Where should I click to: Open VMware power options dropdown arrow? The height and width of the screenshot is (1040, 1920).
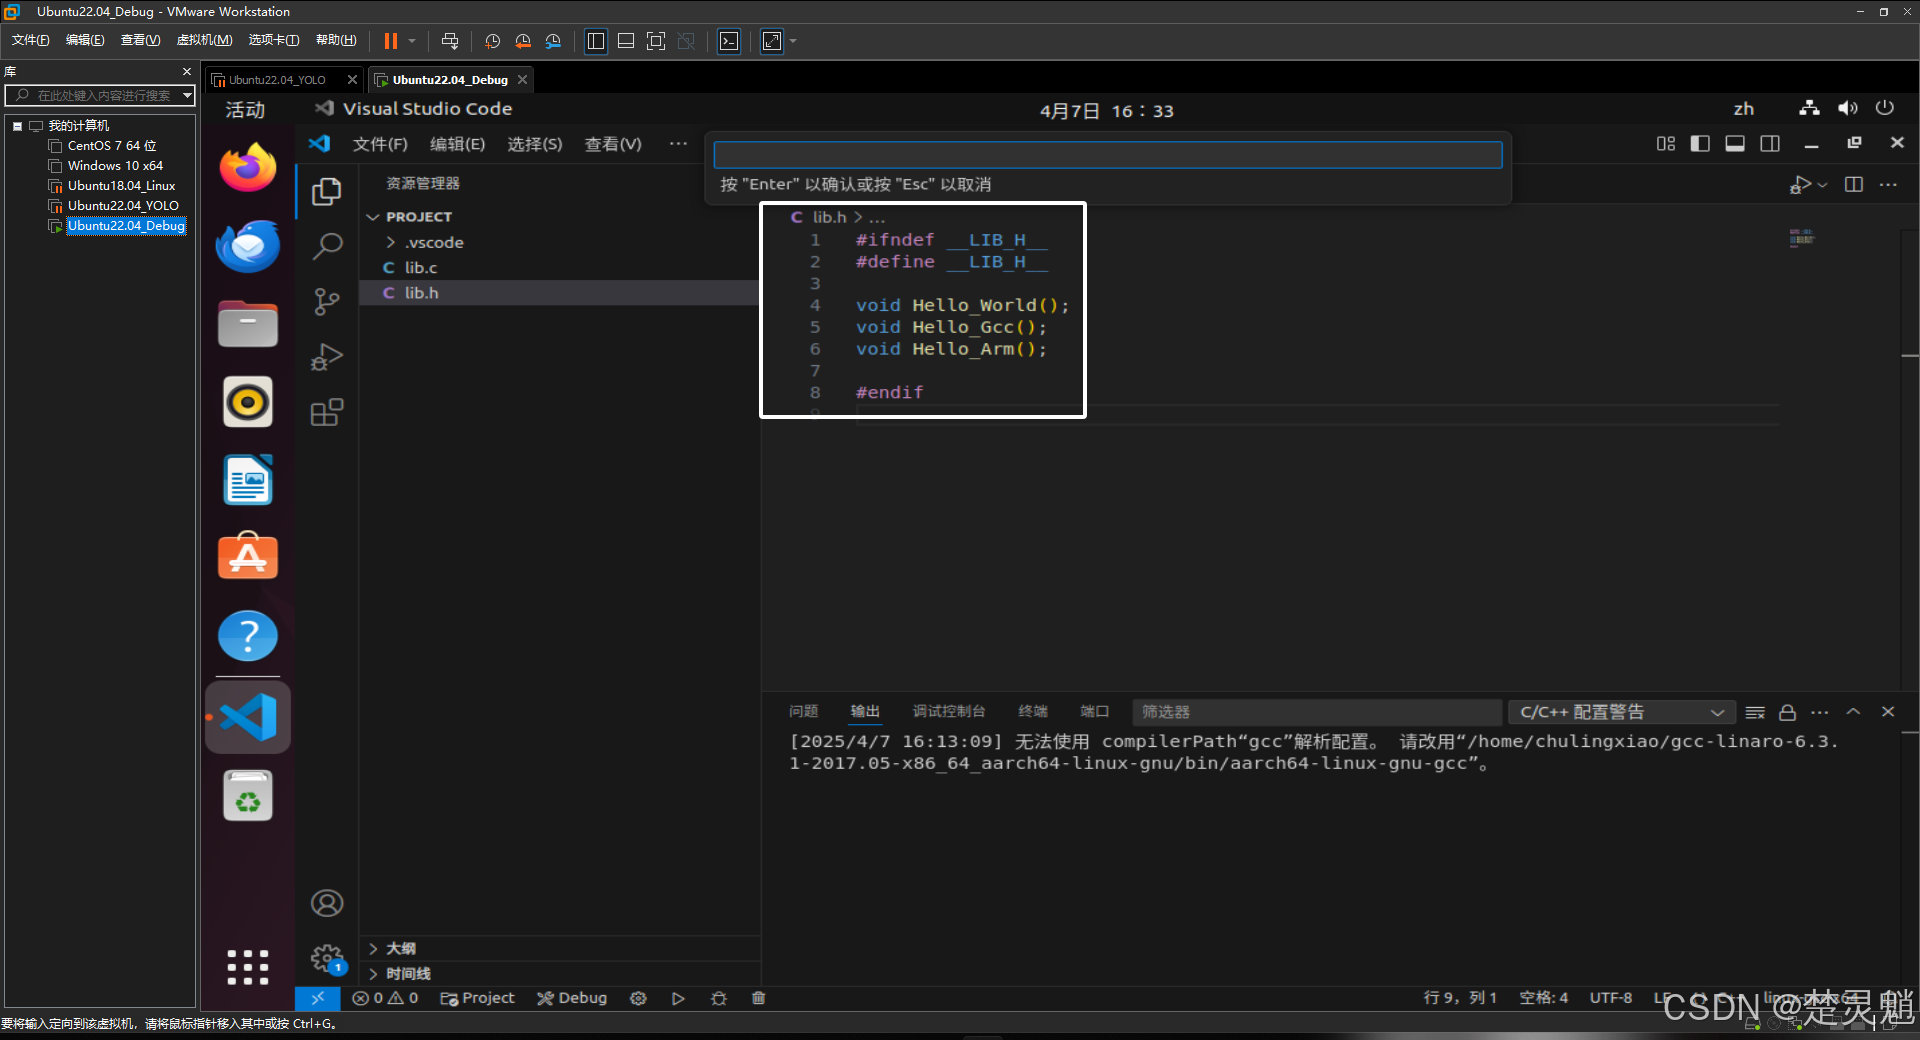(411, 41)
